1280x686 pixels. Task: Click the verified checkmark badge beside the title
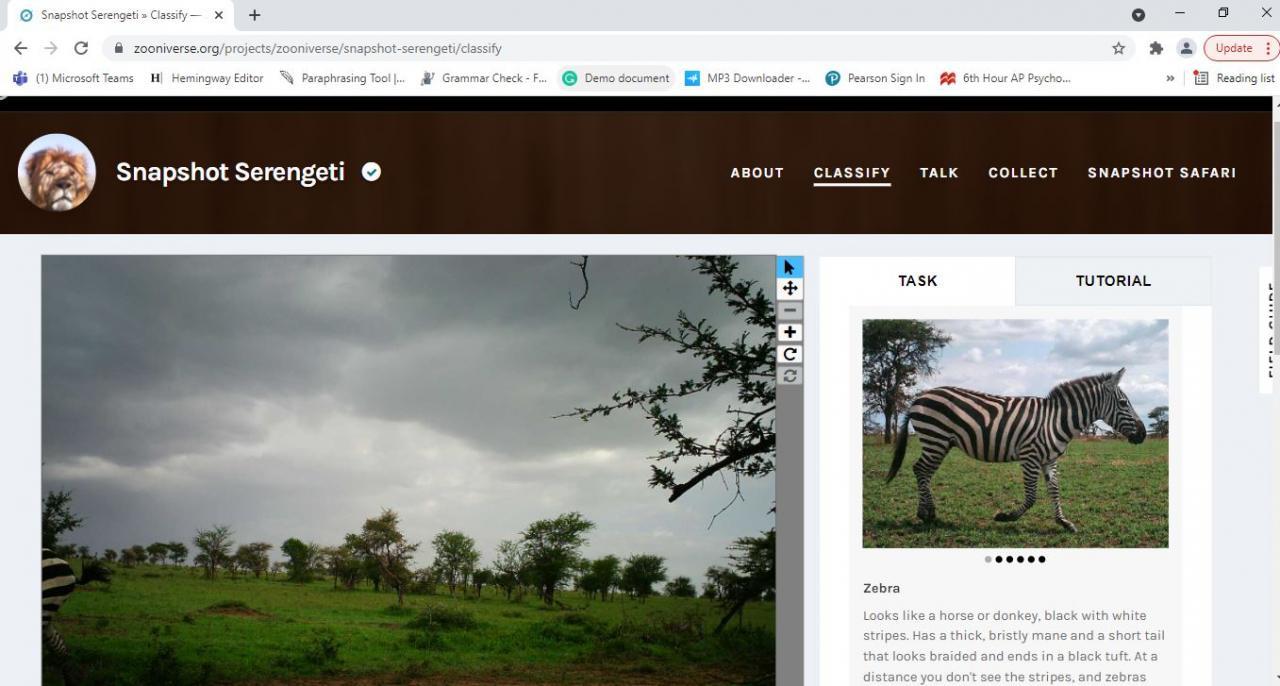tap(371, 172)
